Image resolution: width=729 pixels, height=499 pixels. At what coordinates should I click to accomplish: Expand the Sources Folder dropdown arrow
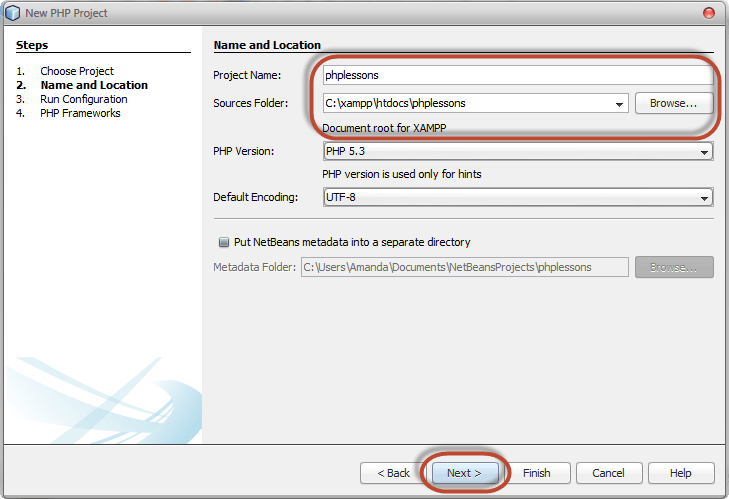619,103
